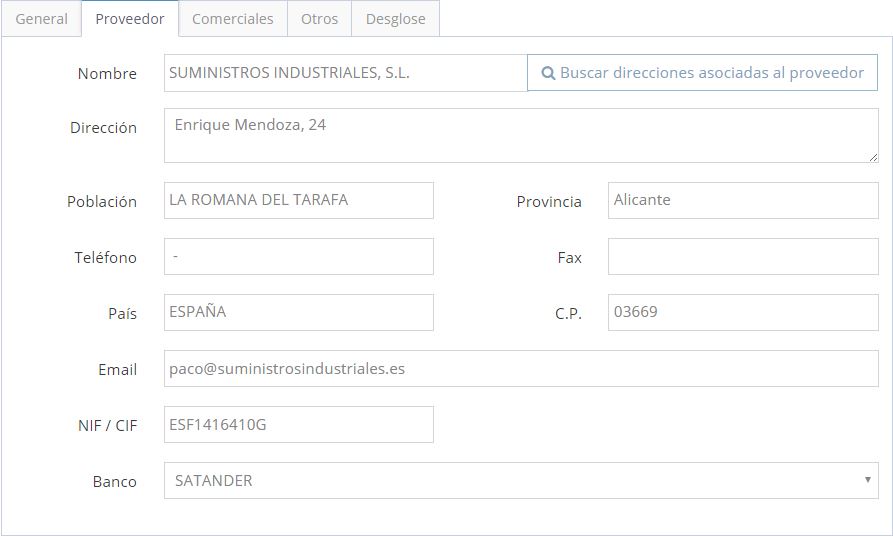Click the Provincia field with Alicante
Screen dimensions: 893x536
click(x=743, y=201)
